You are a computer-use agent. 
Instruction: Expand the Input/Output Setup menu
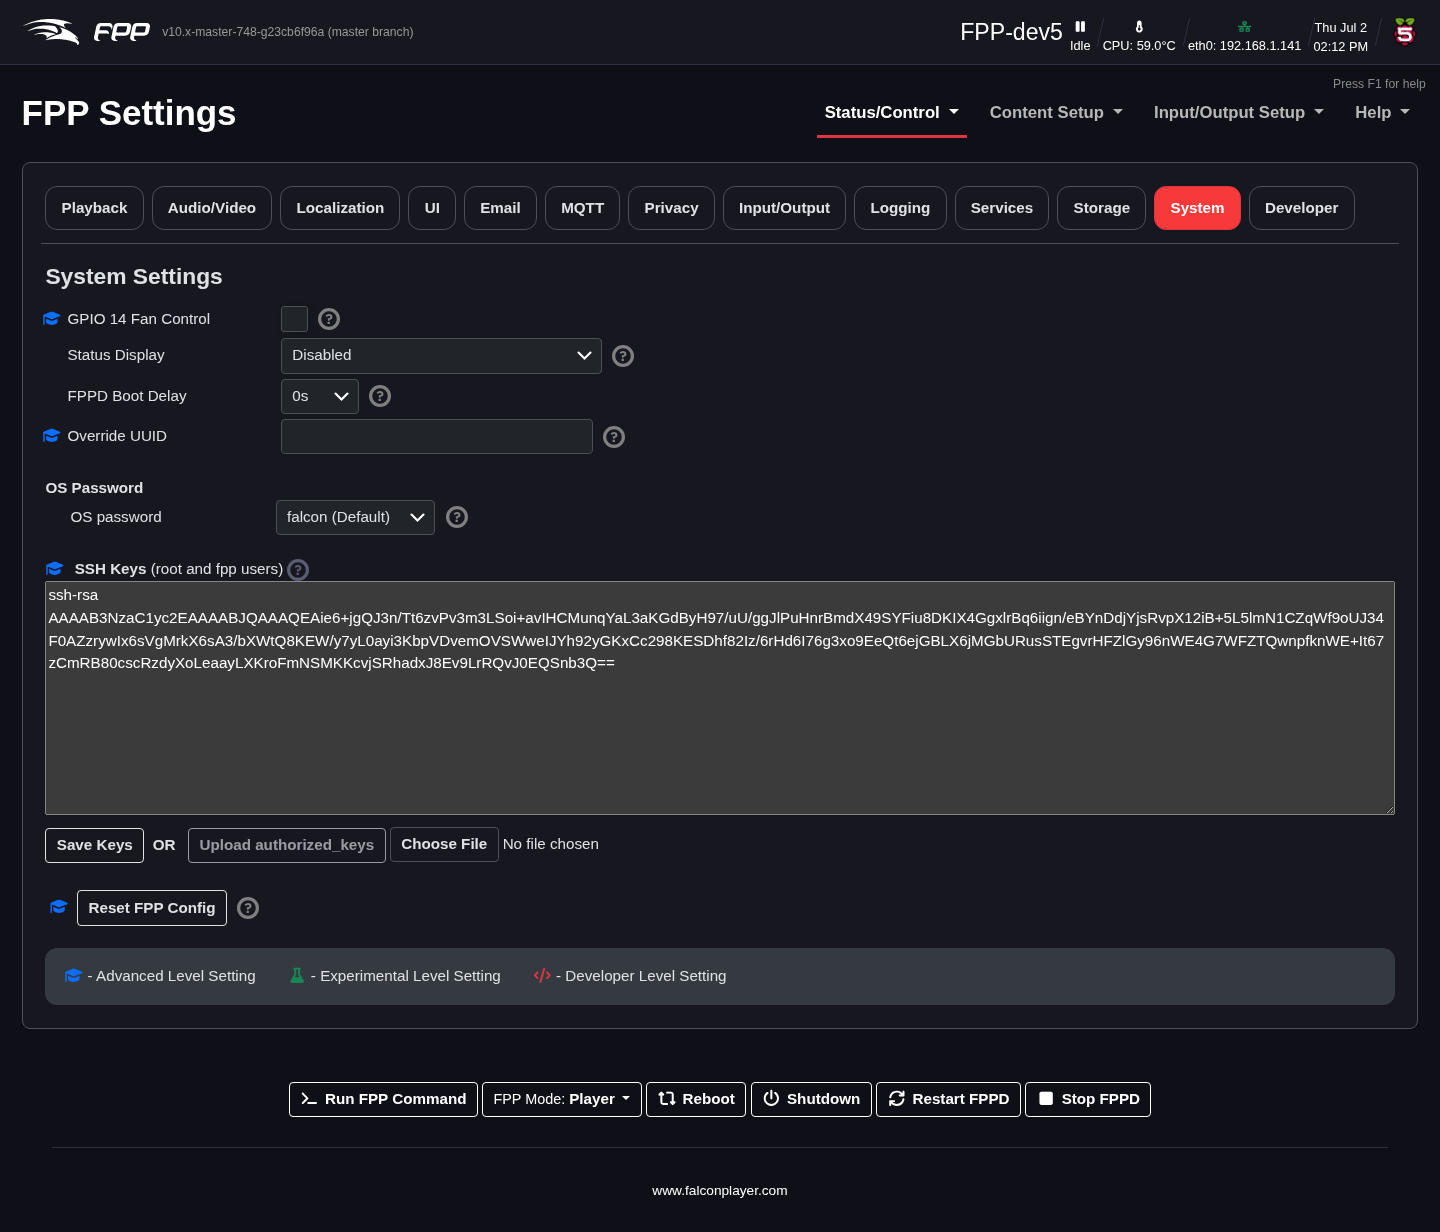click(1239, 113)
